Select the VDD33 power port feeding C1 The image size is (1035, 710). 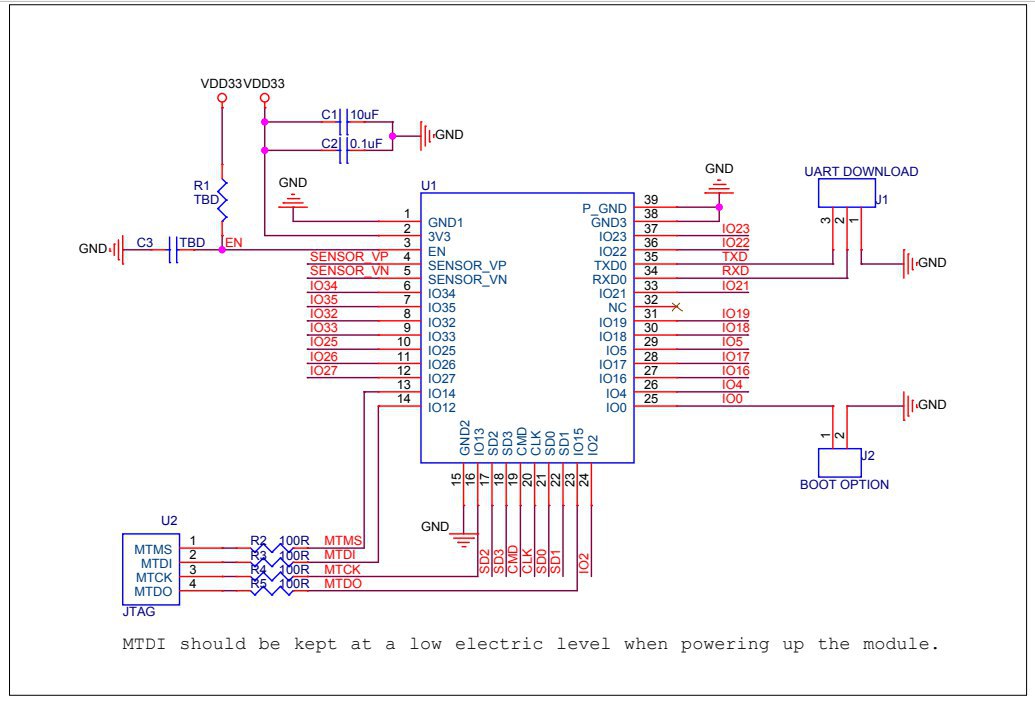tap(265, 98)
